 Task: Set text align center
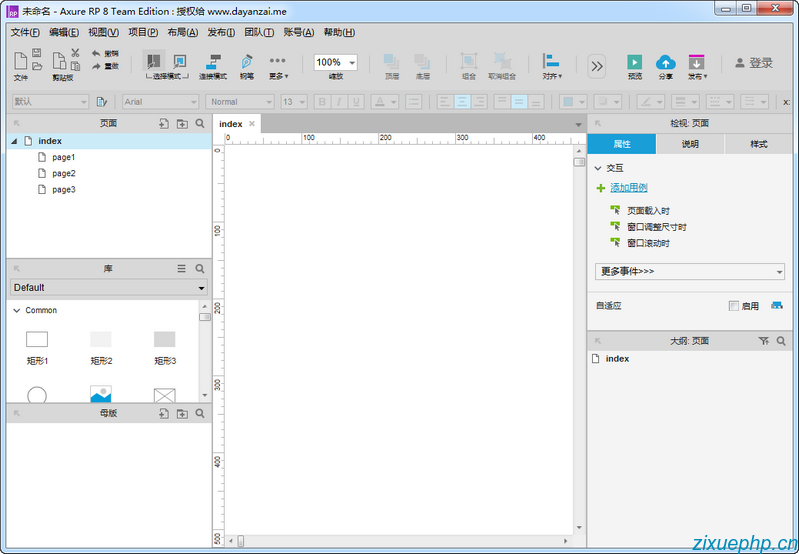pos(462,102)
